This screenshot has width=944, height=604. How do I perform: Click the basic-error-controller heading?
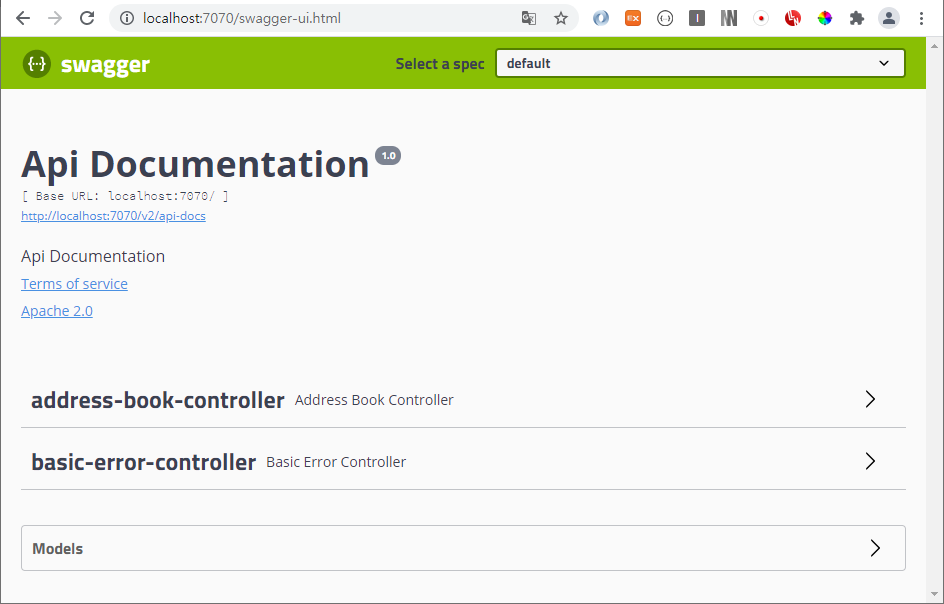(143, 462)
